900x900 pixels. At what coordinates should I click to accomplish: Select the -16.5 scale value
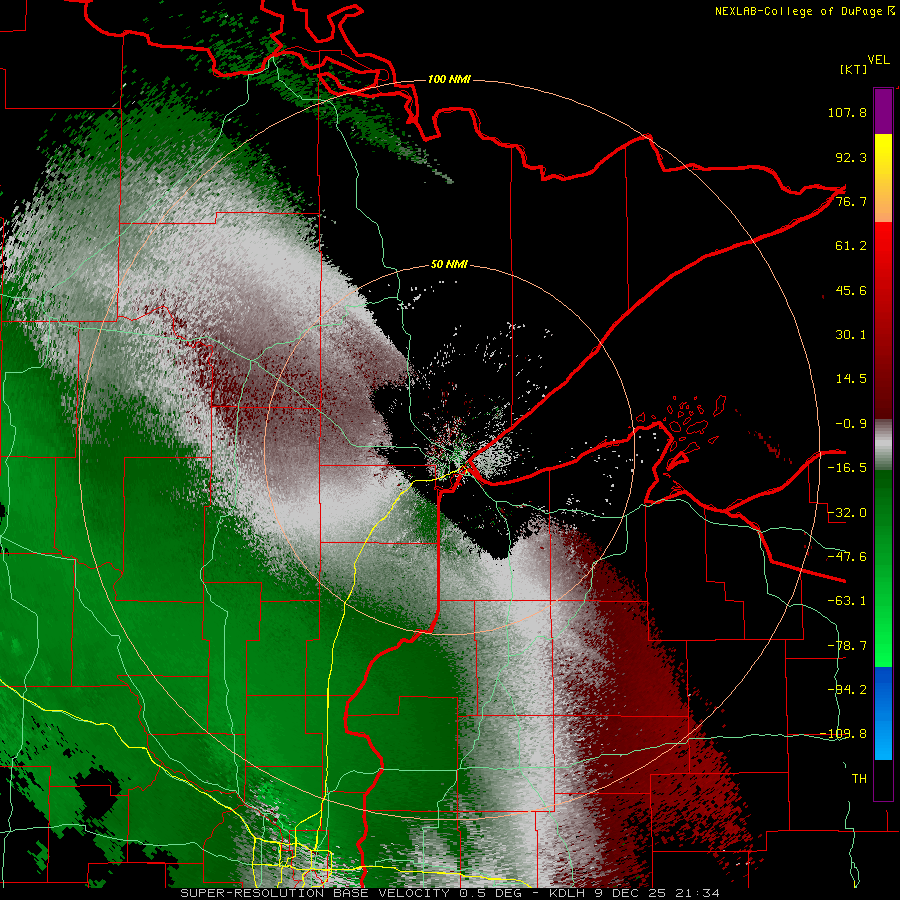click(x=847, y=468)
